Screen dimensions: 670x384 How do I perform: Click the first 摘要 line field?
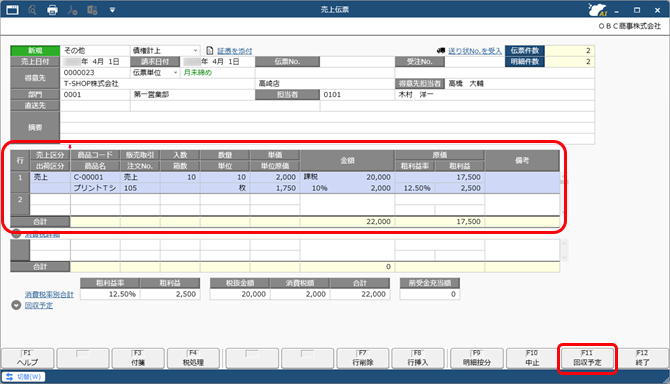click(327, 117)
